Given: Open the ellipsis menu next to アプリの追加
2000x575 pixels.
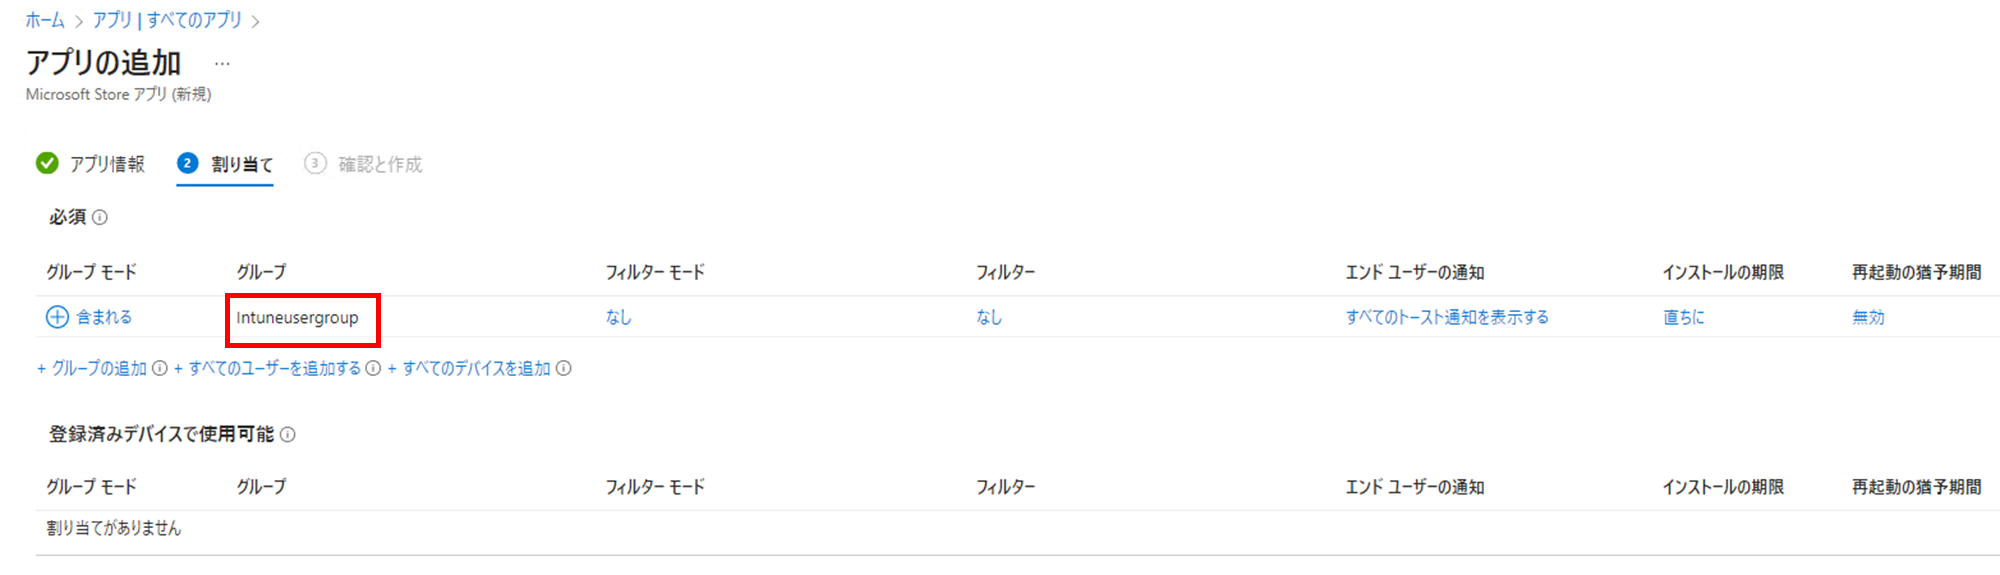Looking at the screenshot, I should pos(222,64).
